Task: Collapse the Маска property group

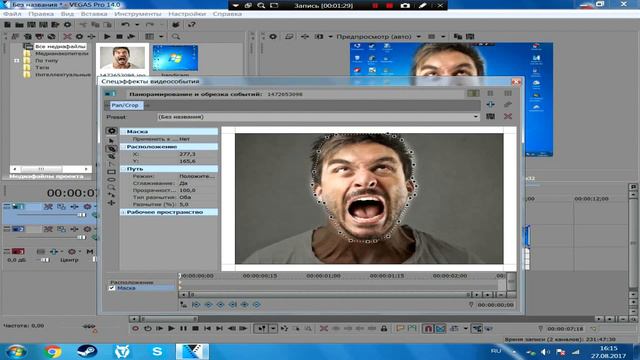Action: point(123,132)
